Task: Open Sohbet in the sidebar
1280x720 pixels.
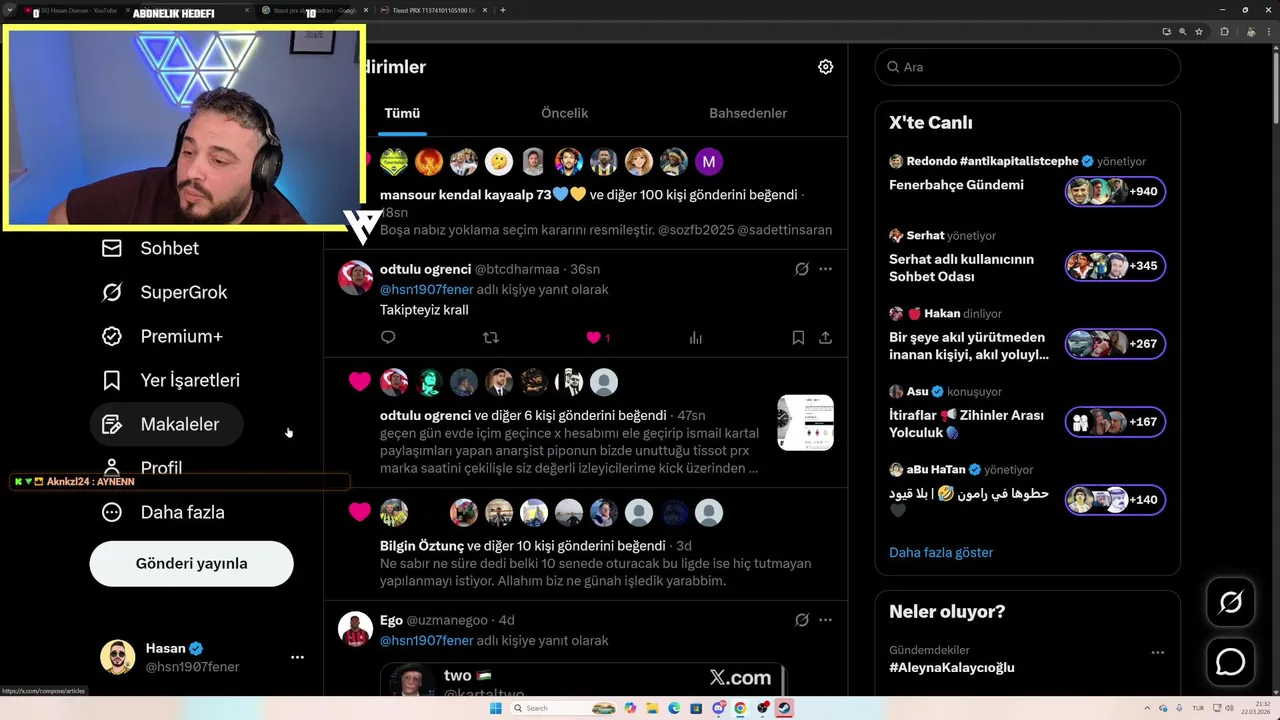Action: 150,248
